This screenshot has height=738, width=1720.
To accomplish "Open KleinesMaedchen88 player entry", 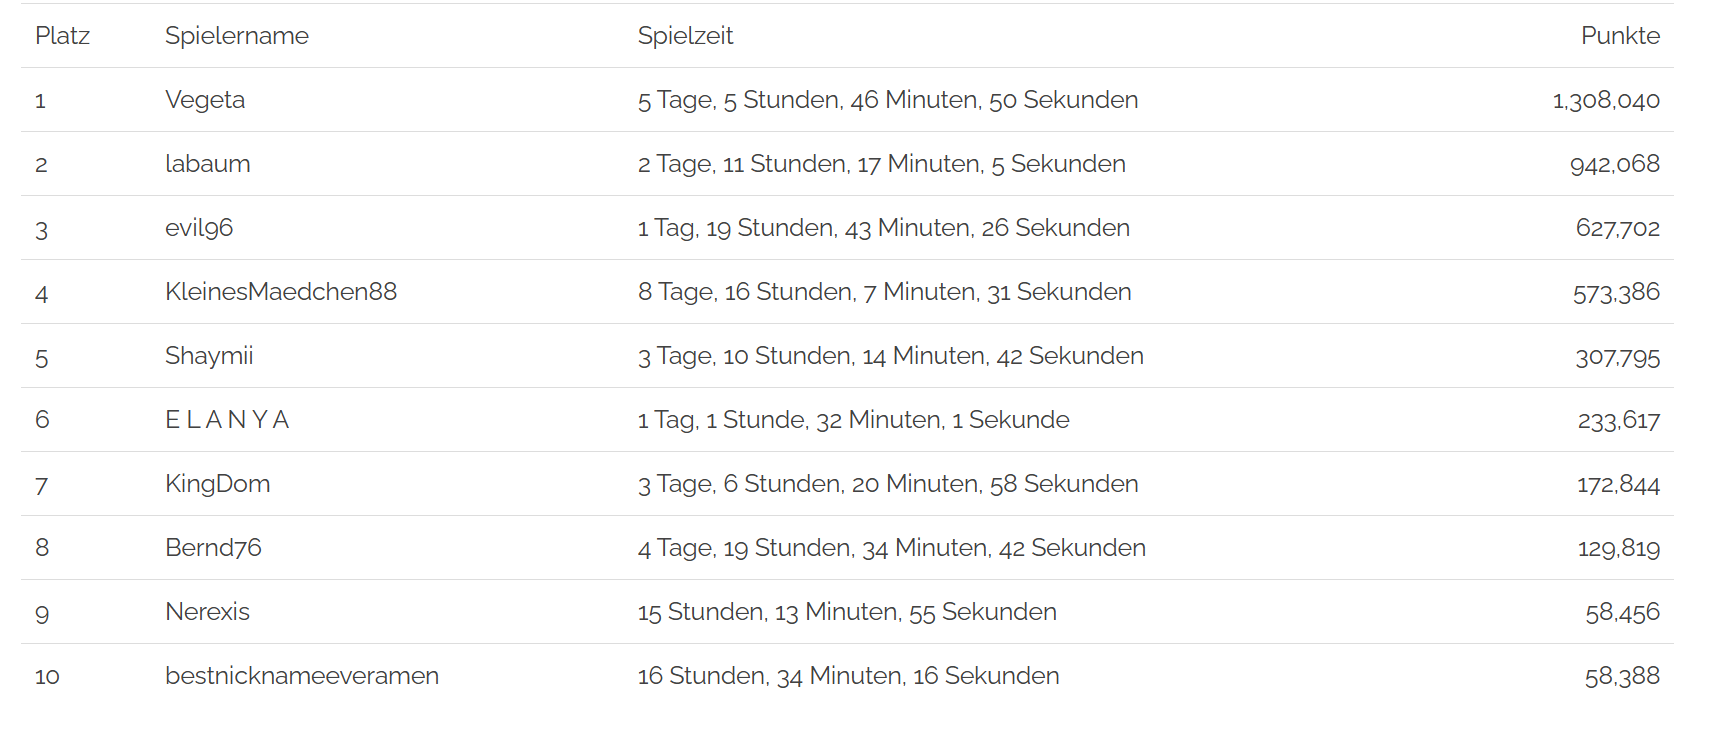I will click(x=281, y=292).
